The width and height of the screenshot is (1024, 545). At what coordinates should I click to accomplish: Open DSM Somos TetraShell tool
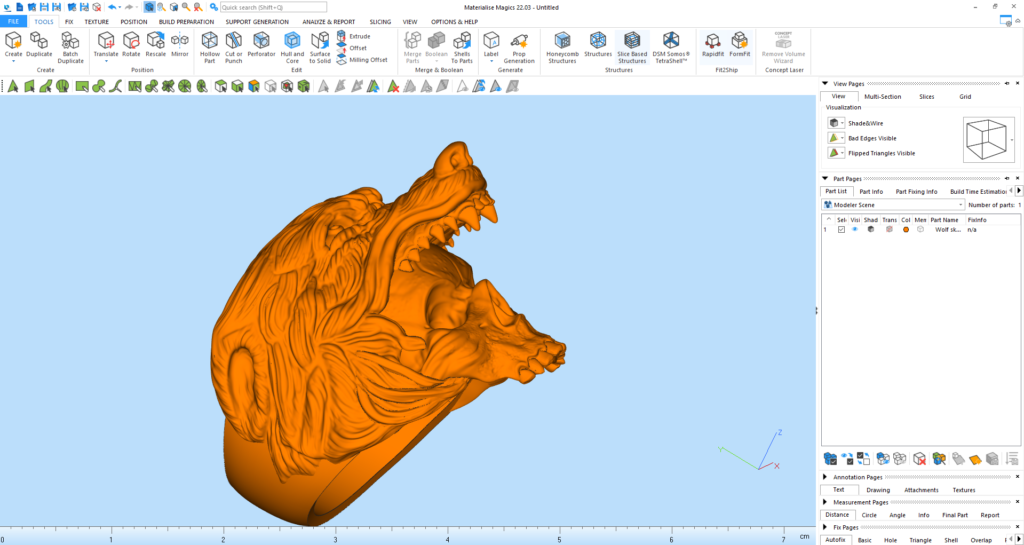point(671,48)
